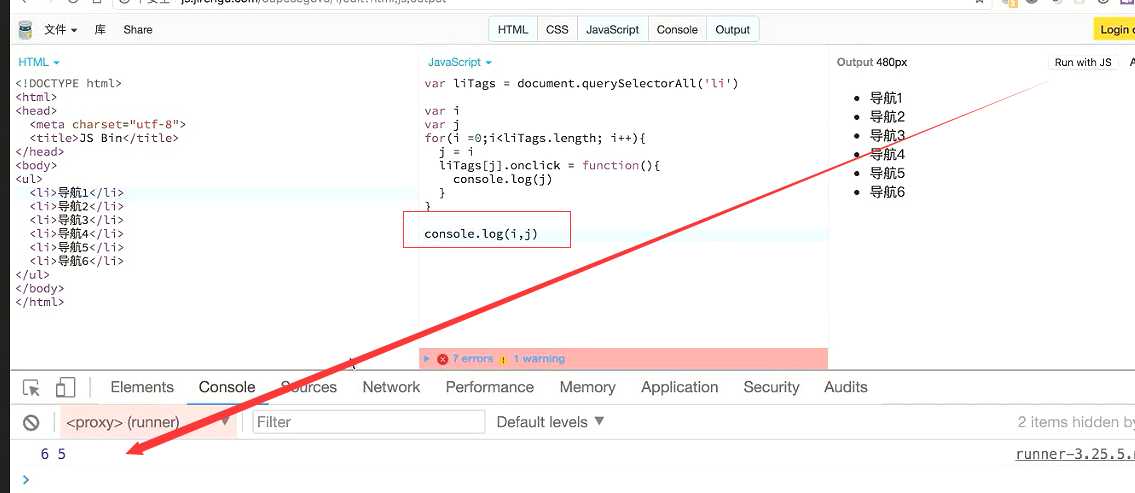Image resolution: width=1135 pixels, height=493 pixels.
Task: Click the JS Bin title line in HTML
Action: tap(104, 138)
